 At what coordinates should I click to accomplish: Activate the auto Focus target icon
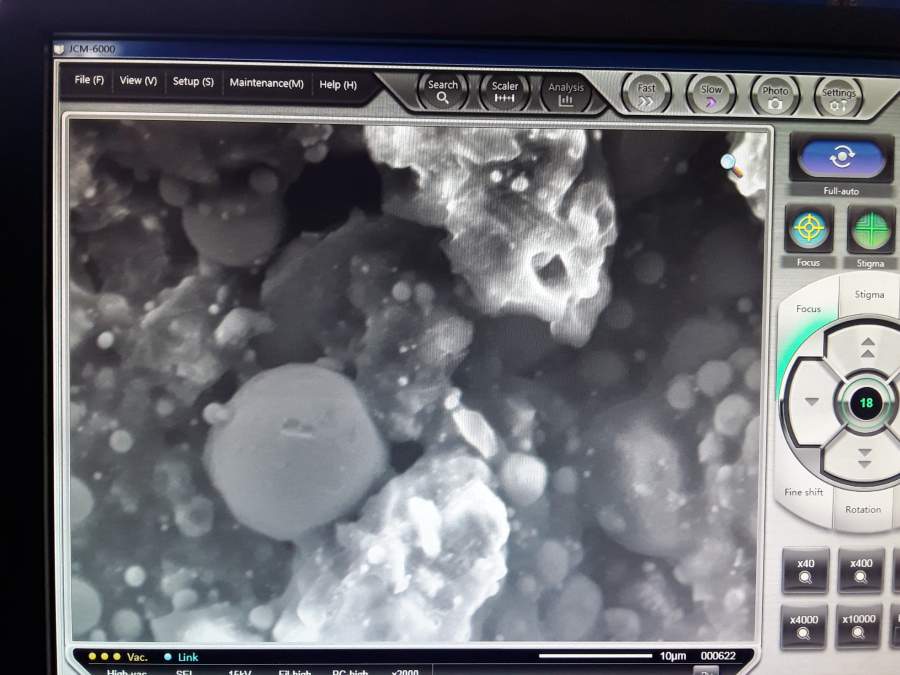[x=808, y=230]
